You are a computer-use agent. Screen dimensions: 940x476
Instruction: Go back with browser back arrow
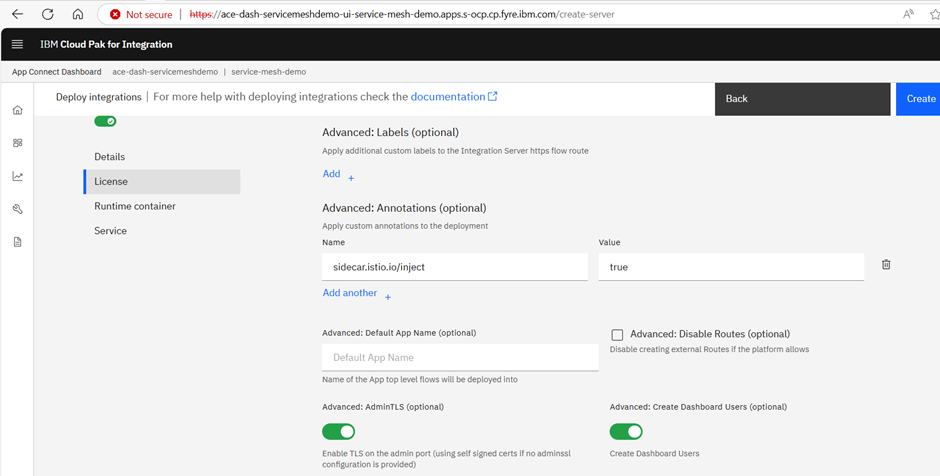(17, 14)
